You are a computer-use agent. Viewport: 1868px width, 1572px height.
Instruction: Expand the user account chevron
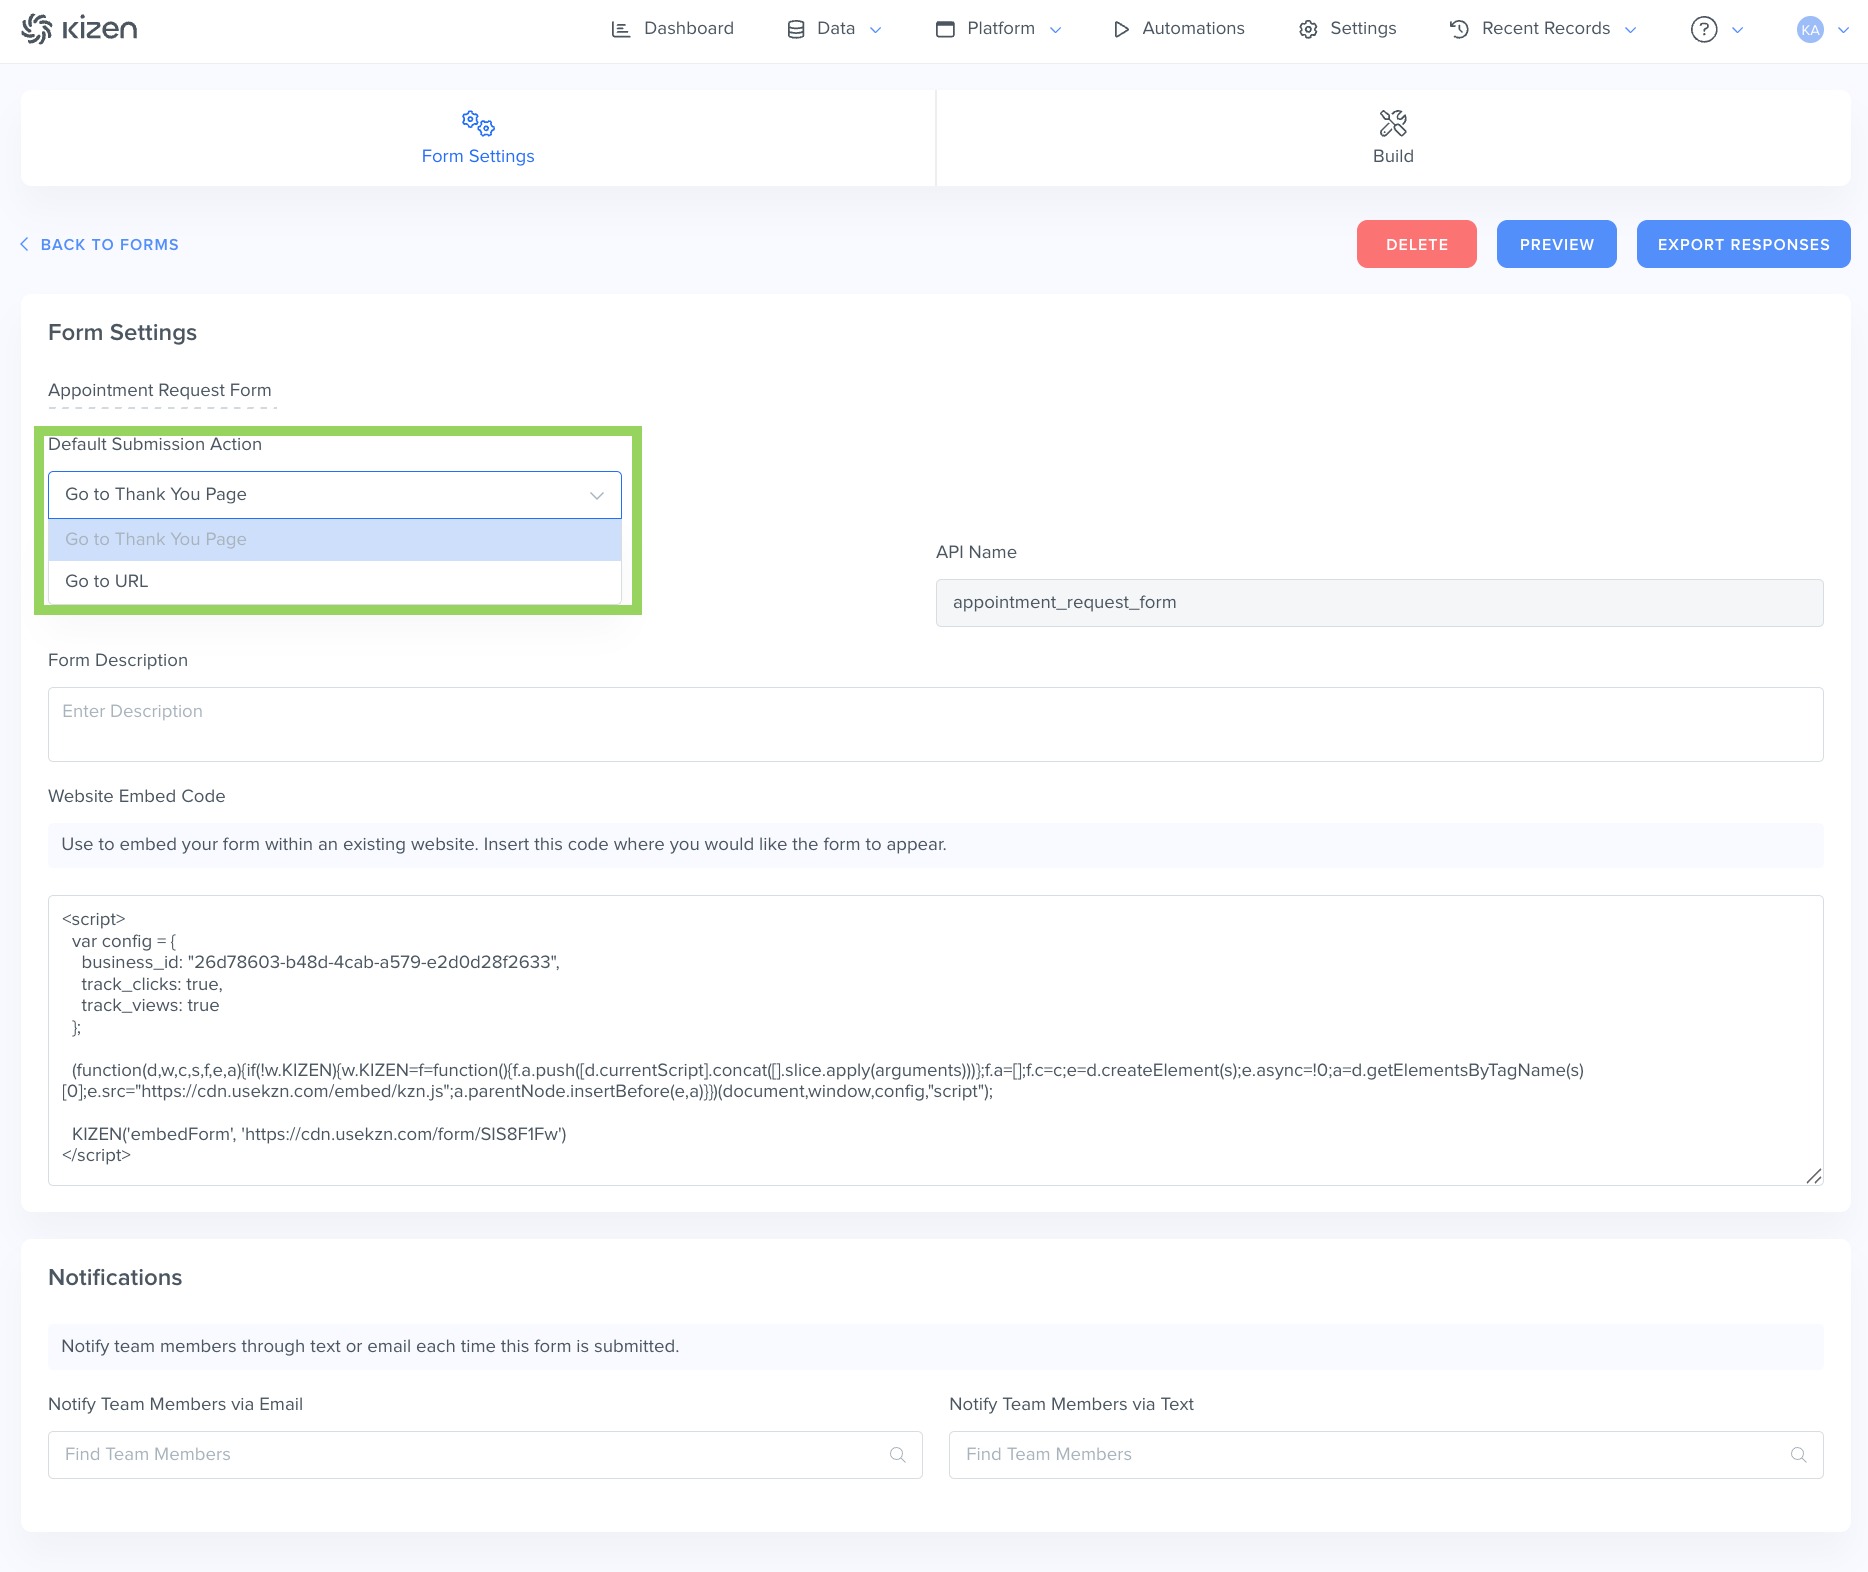[1844, 30]
